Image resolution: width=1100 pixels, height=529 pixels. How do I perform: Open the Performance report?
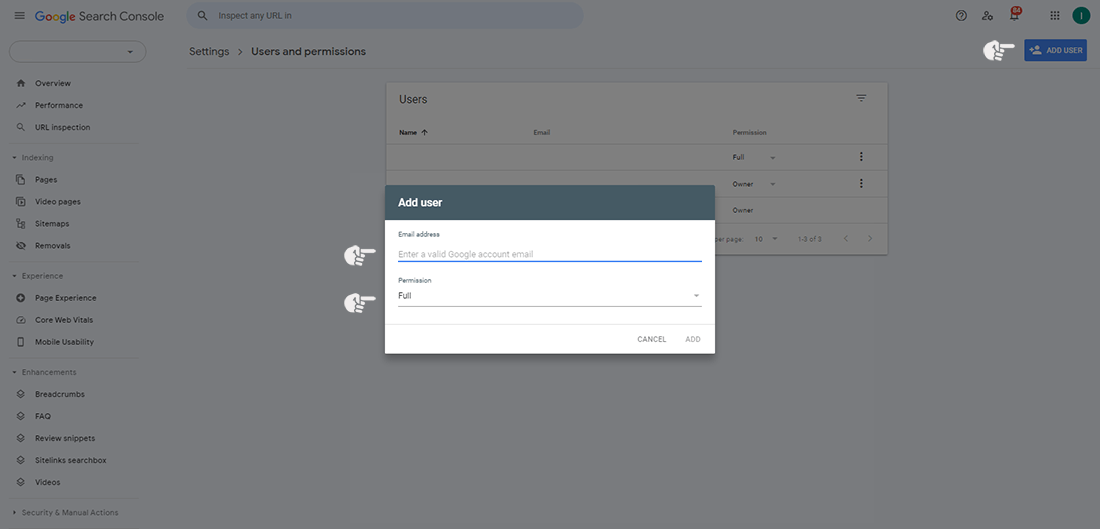58,105
